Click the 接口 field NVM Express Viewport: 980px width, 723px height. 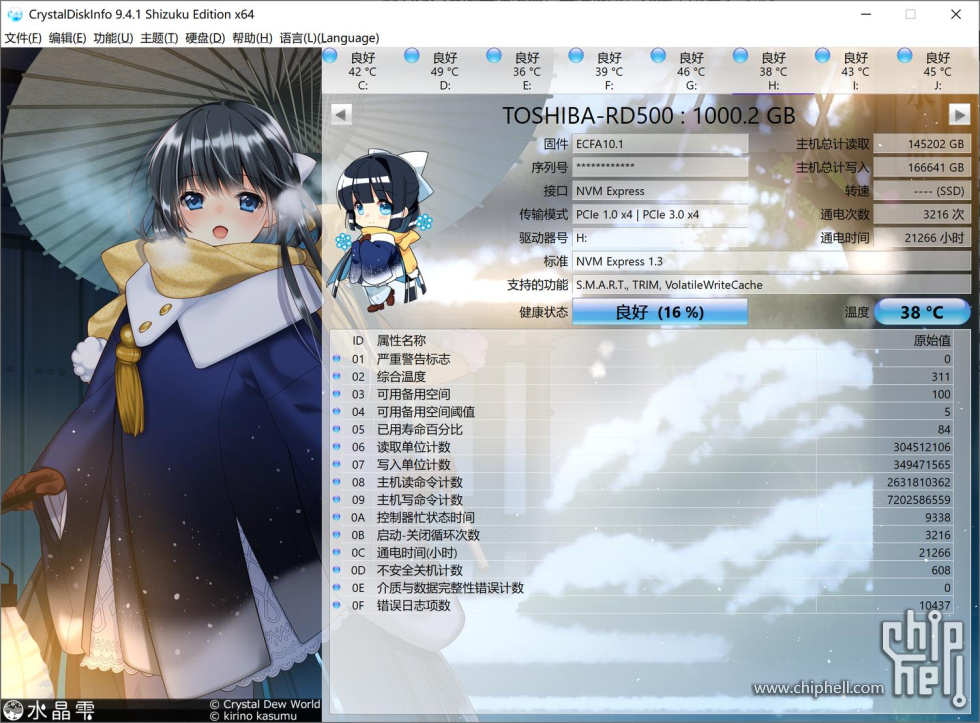(x=660, y=191)
